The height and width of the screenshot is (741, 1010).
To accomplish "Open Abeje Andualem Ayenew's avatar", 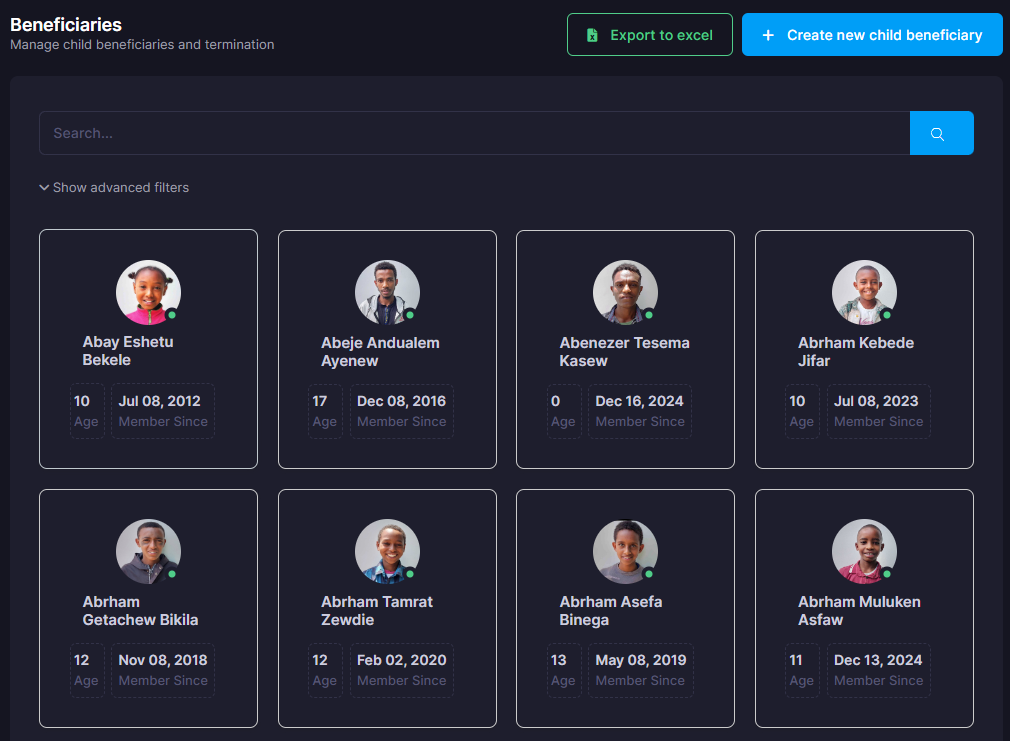I will (387, 292).
